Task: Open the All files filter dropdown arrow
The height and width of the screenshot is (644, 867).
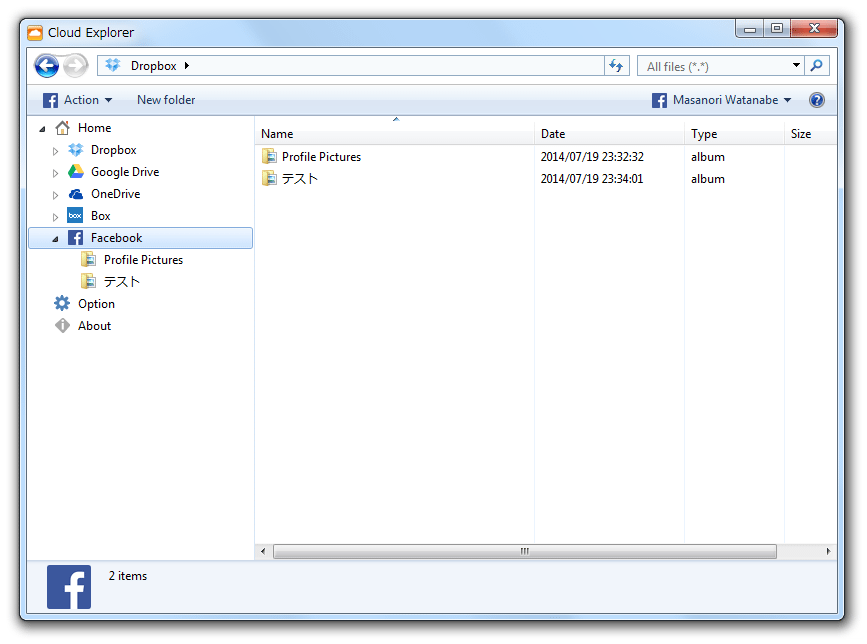Action: pos(796,66)
